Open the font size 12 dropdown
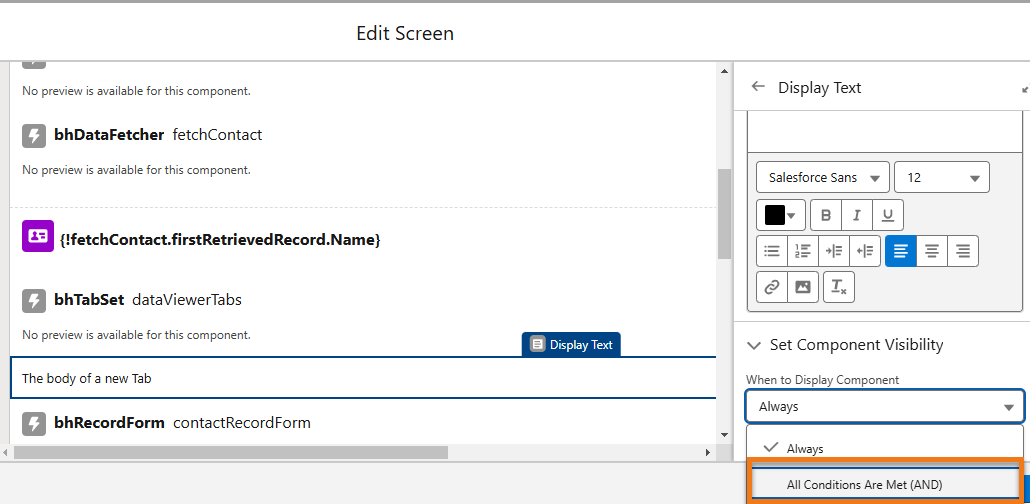Screen dimensions: 1030x504 [942, 177]
